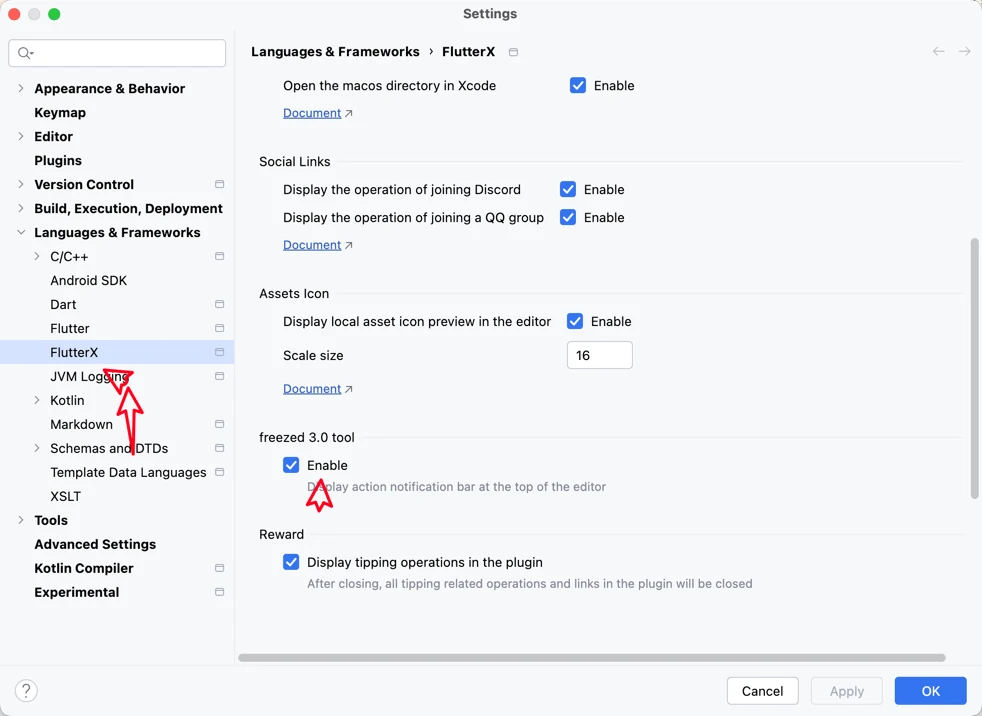
Task: Uncheck Display tipping operations in the plugin
Action: pos(291,562)
